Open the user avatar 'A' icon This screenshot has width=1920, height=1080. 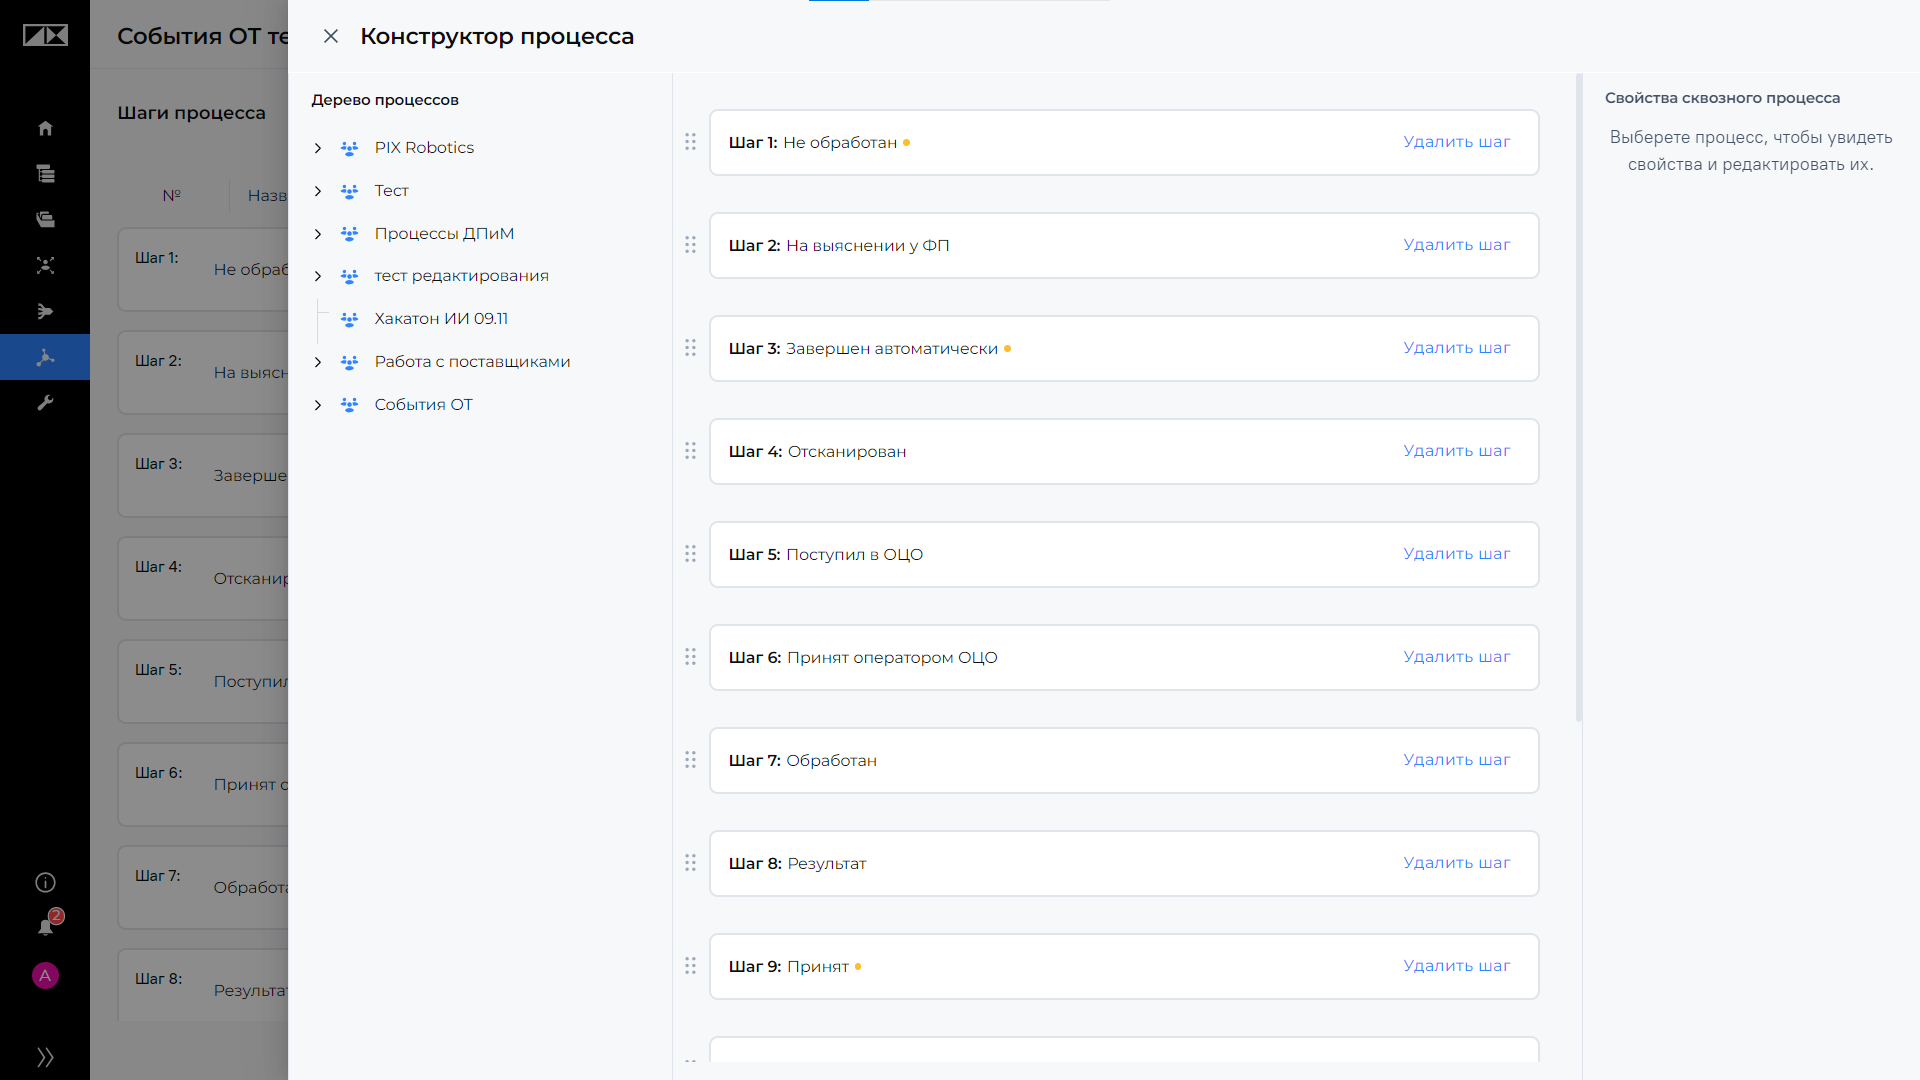[45, 975]
